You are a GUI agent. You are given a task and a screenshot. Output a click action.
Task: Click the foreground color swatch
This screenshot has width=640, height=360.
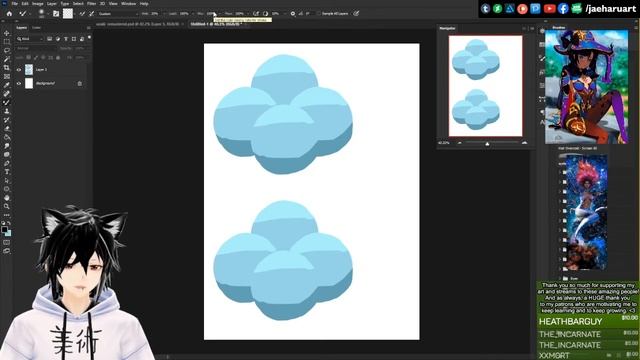(4, 229)
